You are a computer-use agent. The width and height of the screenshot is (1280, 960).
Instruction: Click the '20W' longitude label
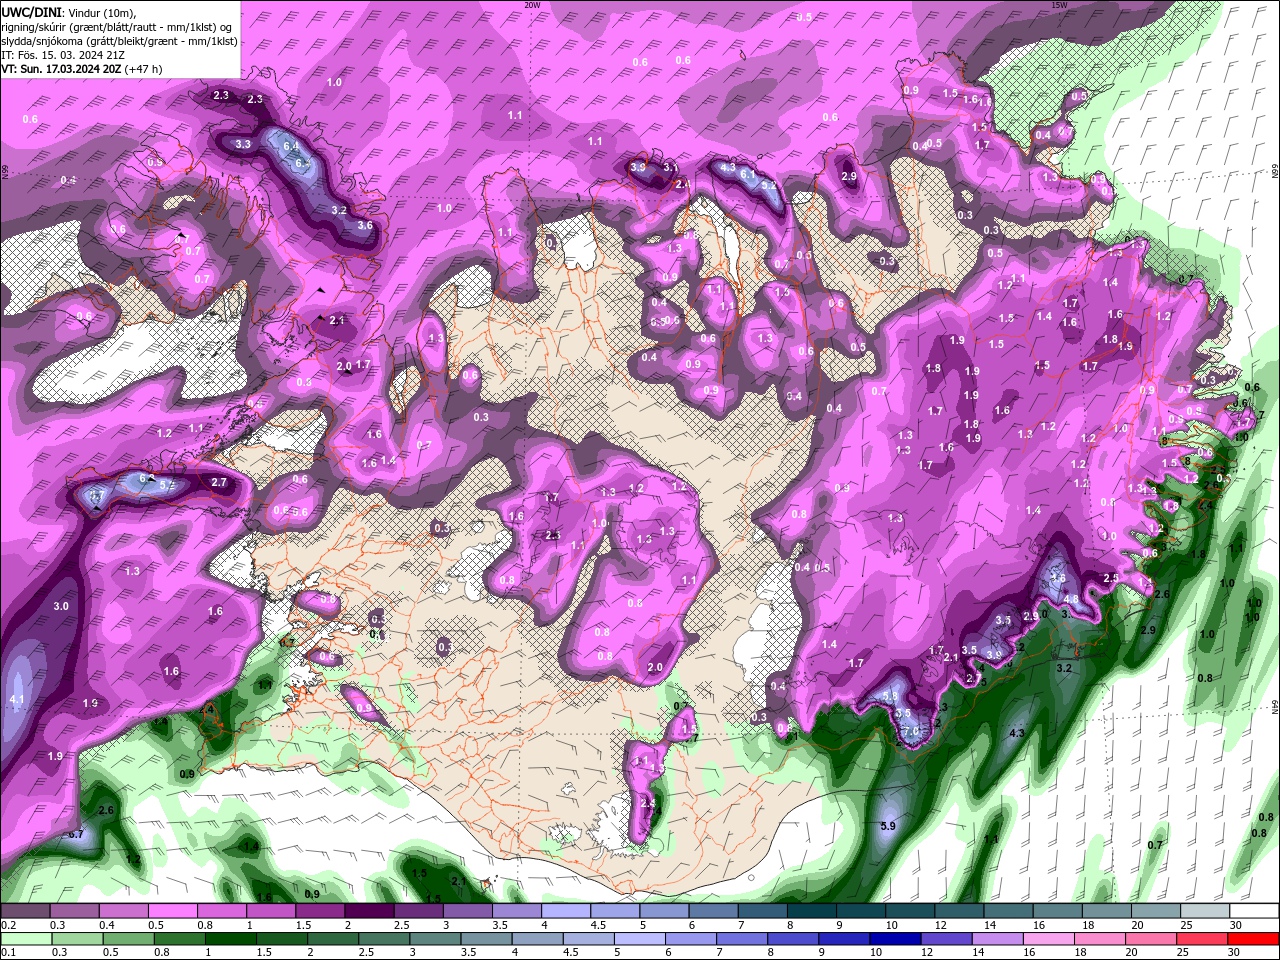532,5
